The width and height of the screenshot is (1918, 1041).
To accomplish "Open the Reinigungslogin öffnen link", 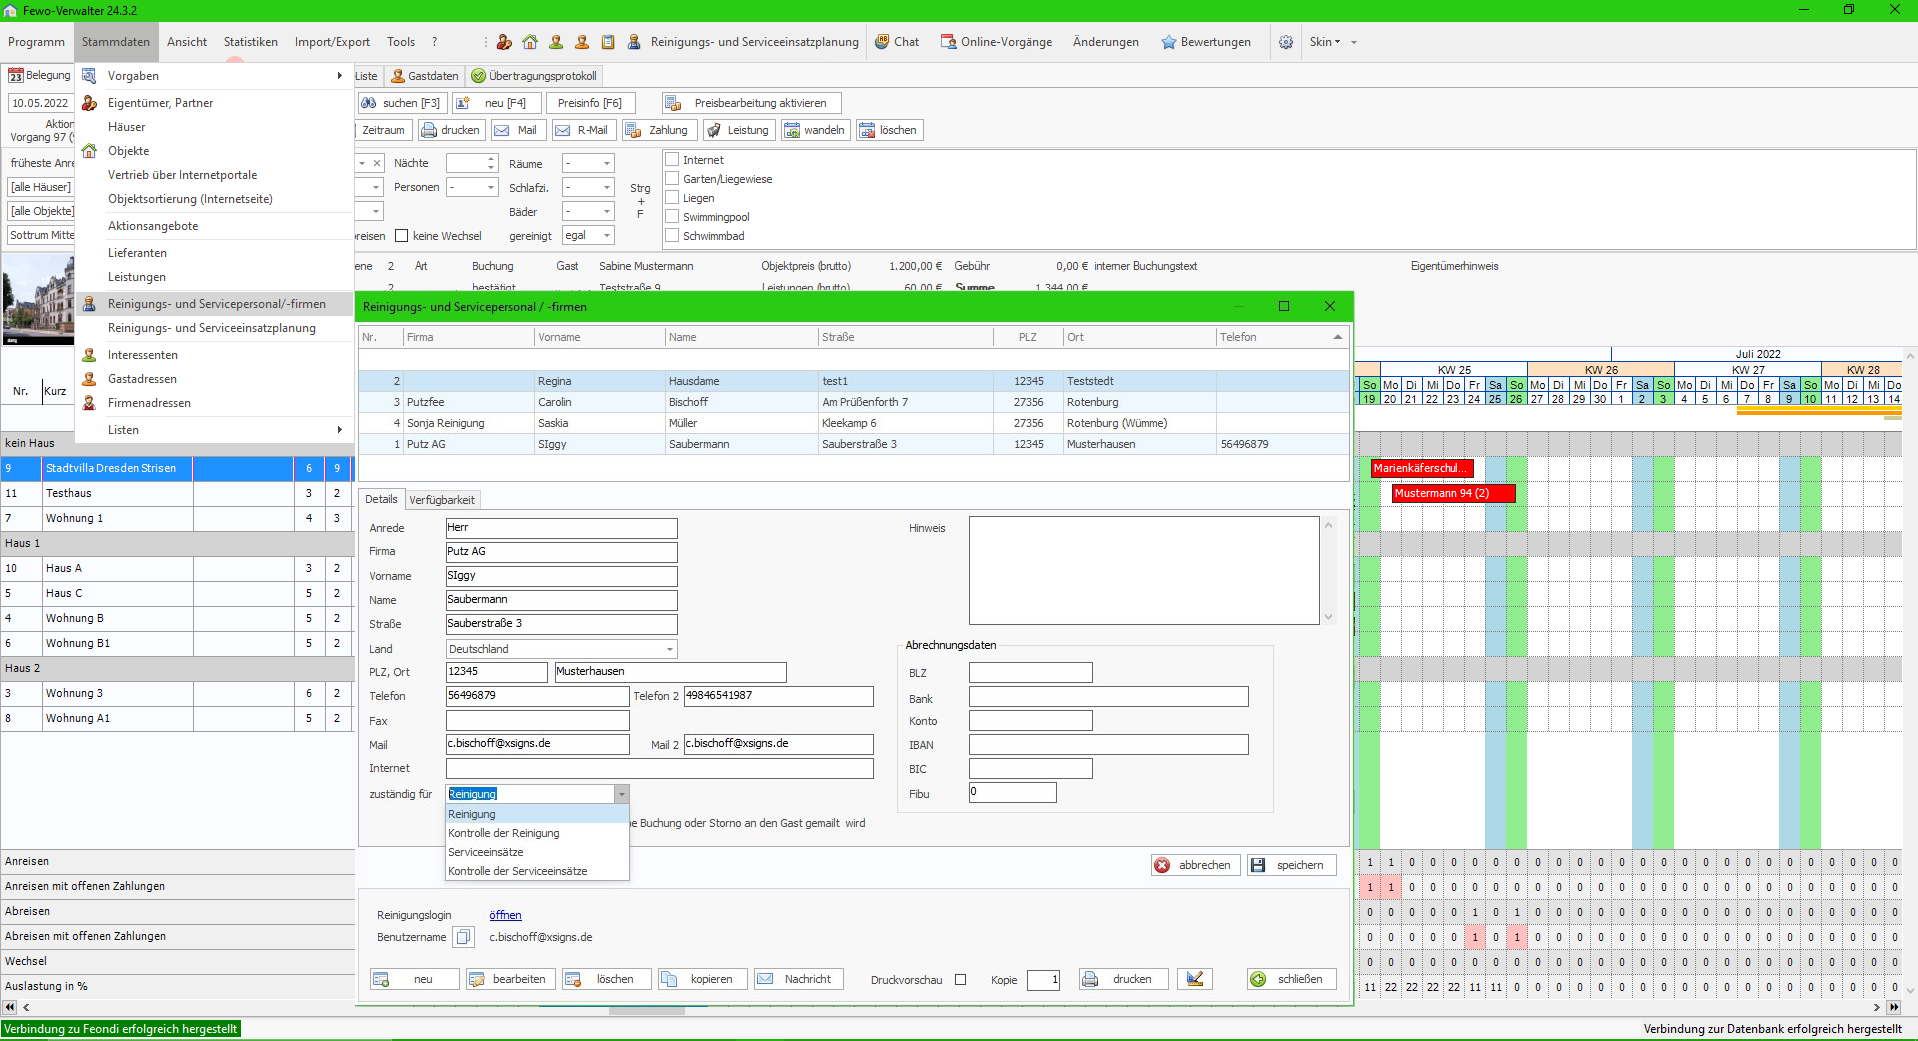I will (x=505, y=915).
